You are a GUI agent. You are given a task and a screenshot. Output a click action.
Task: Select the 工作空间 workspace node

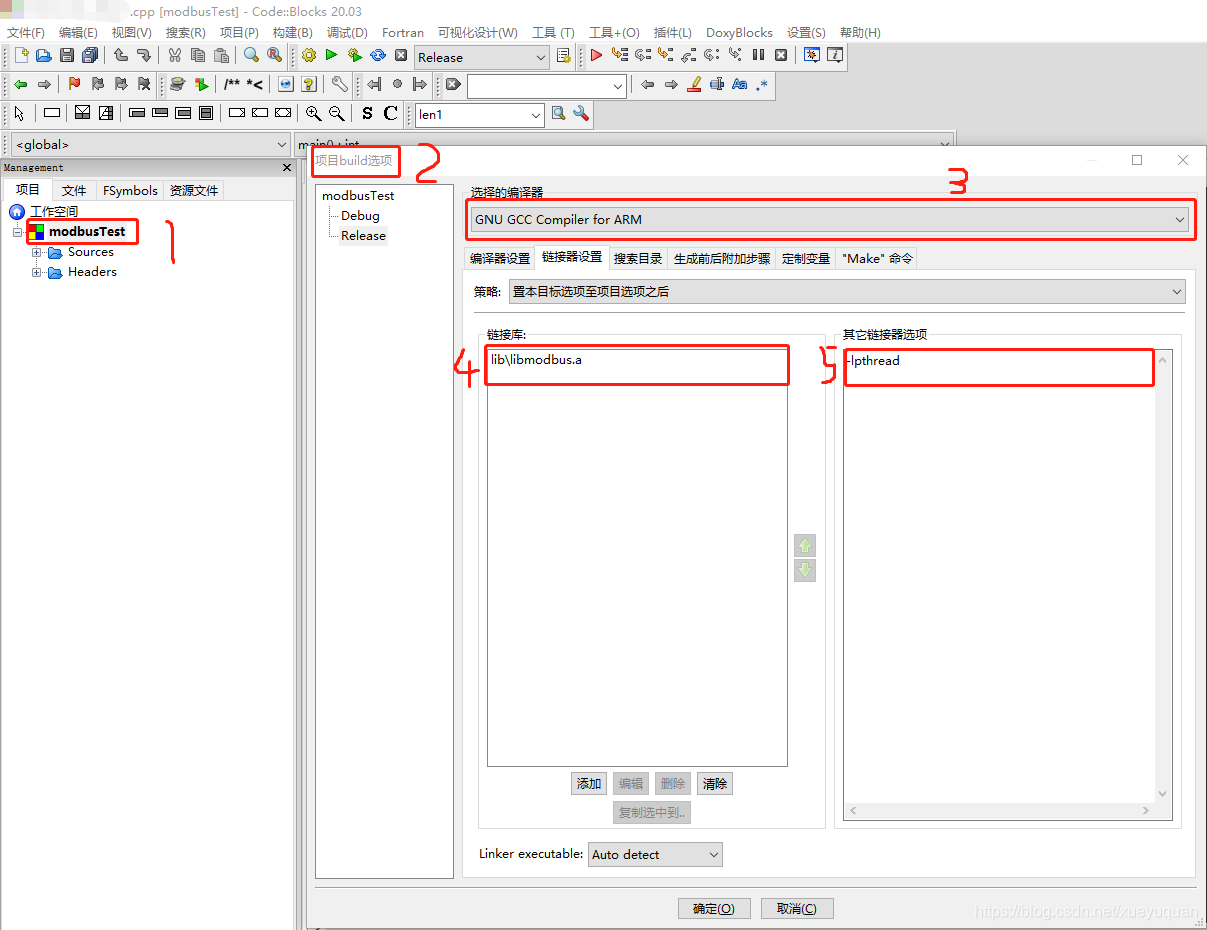point(53,212)
